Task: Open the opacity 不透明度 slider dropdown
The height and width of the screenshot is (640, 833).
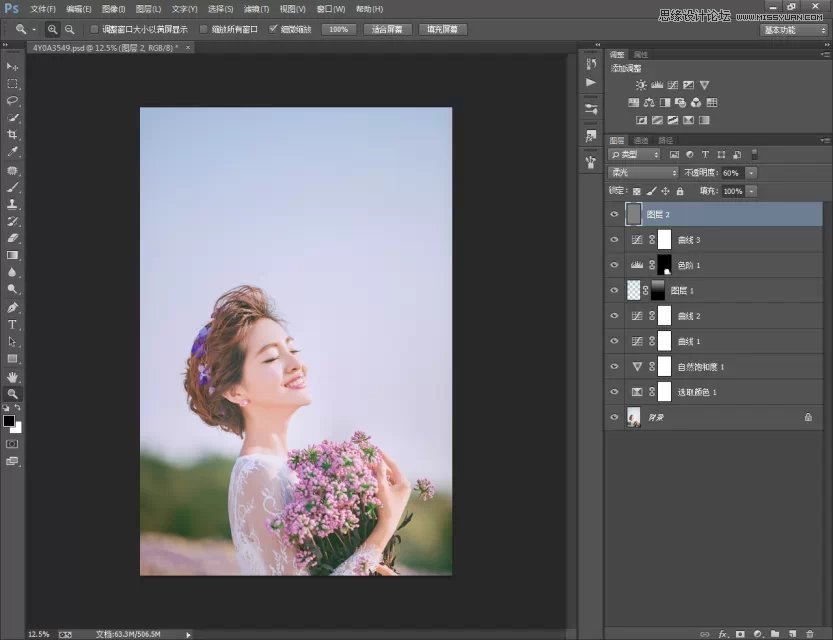Action: 751,173
